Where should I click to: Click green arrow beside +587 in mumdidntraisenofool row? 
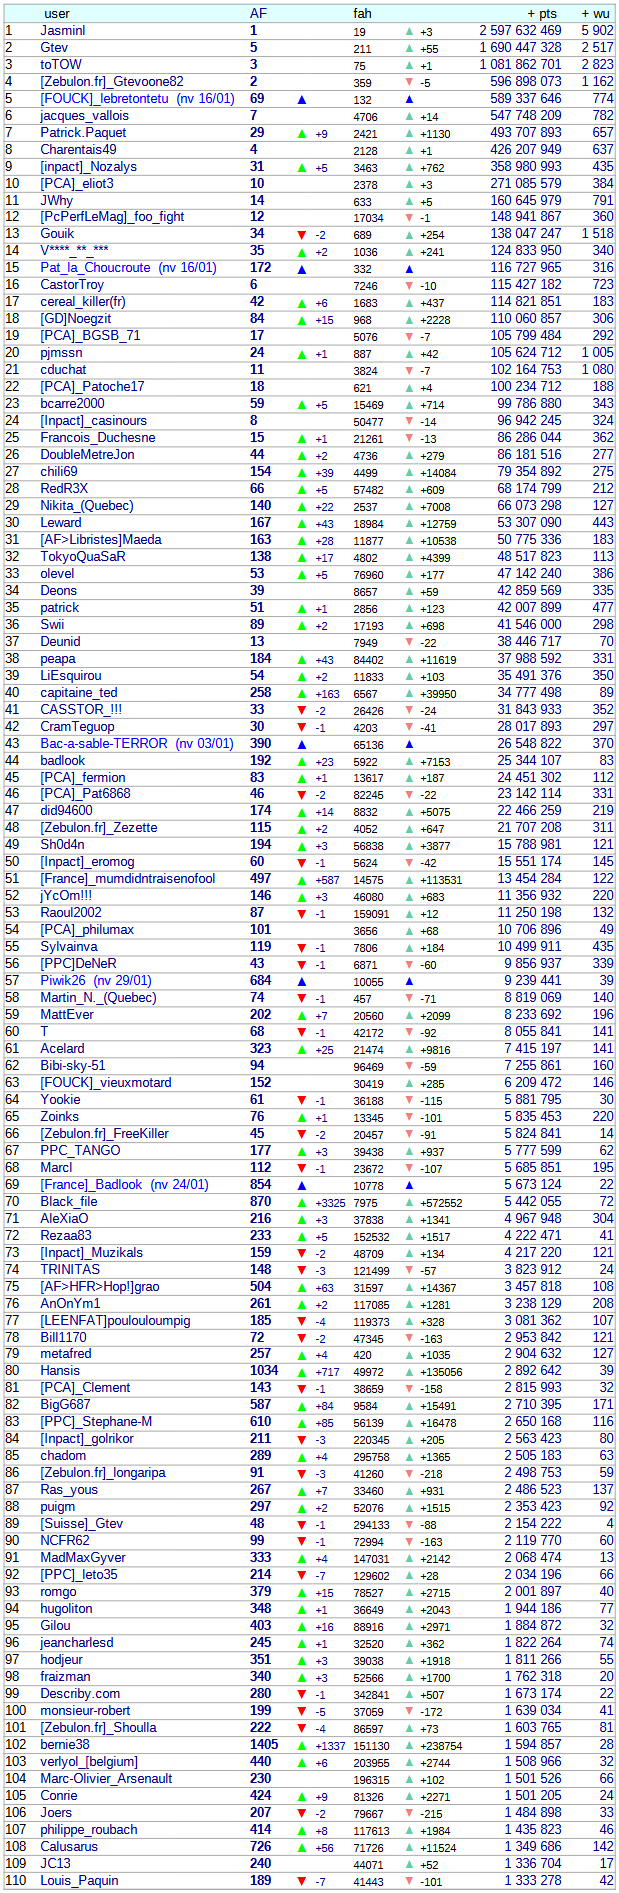coord(302,880)
